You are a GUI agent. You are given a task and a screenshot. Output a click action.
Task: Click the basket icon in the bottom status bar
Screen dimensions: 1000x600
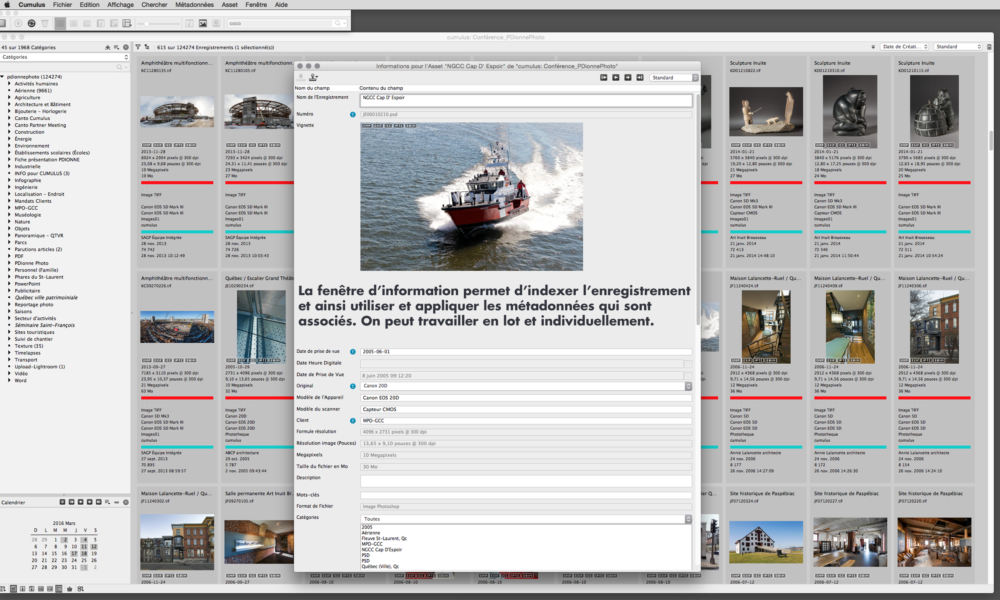click(x=70, y=589)
